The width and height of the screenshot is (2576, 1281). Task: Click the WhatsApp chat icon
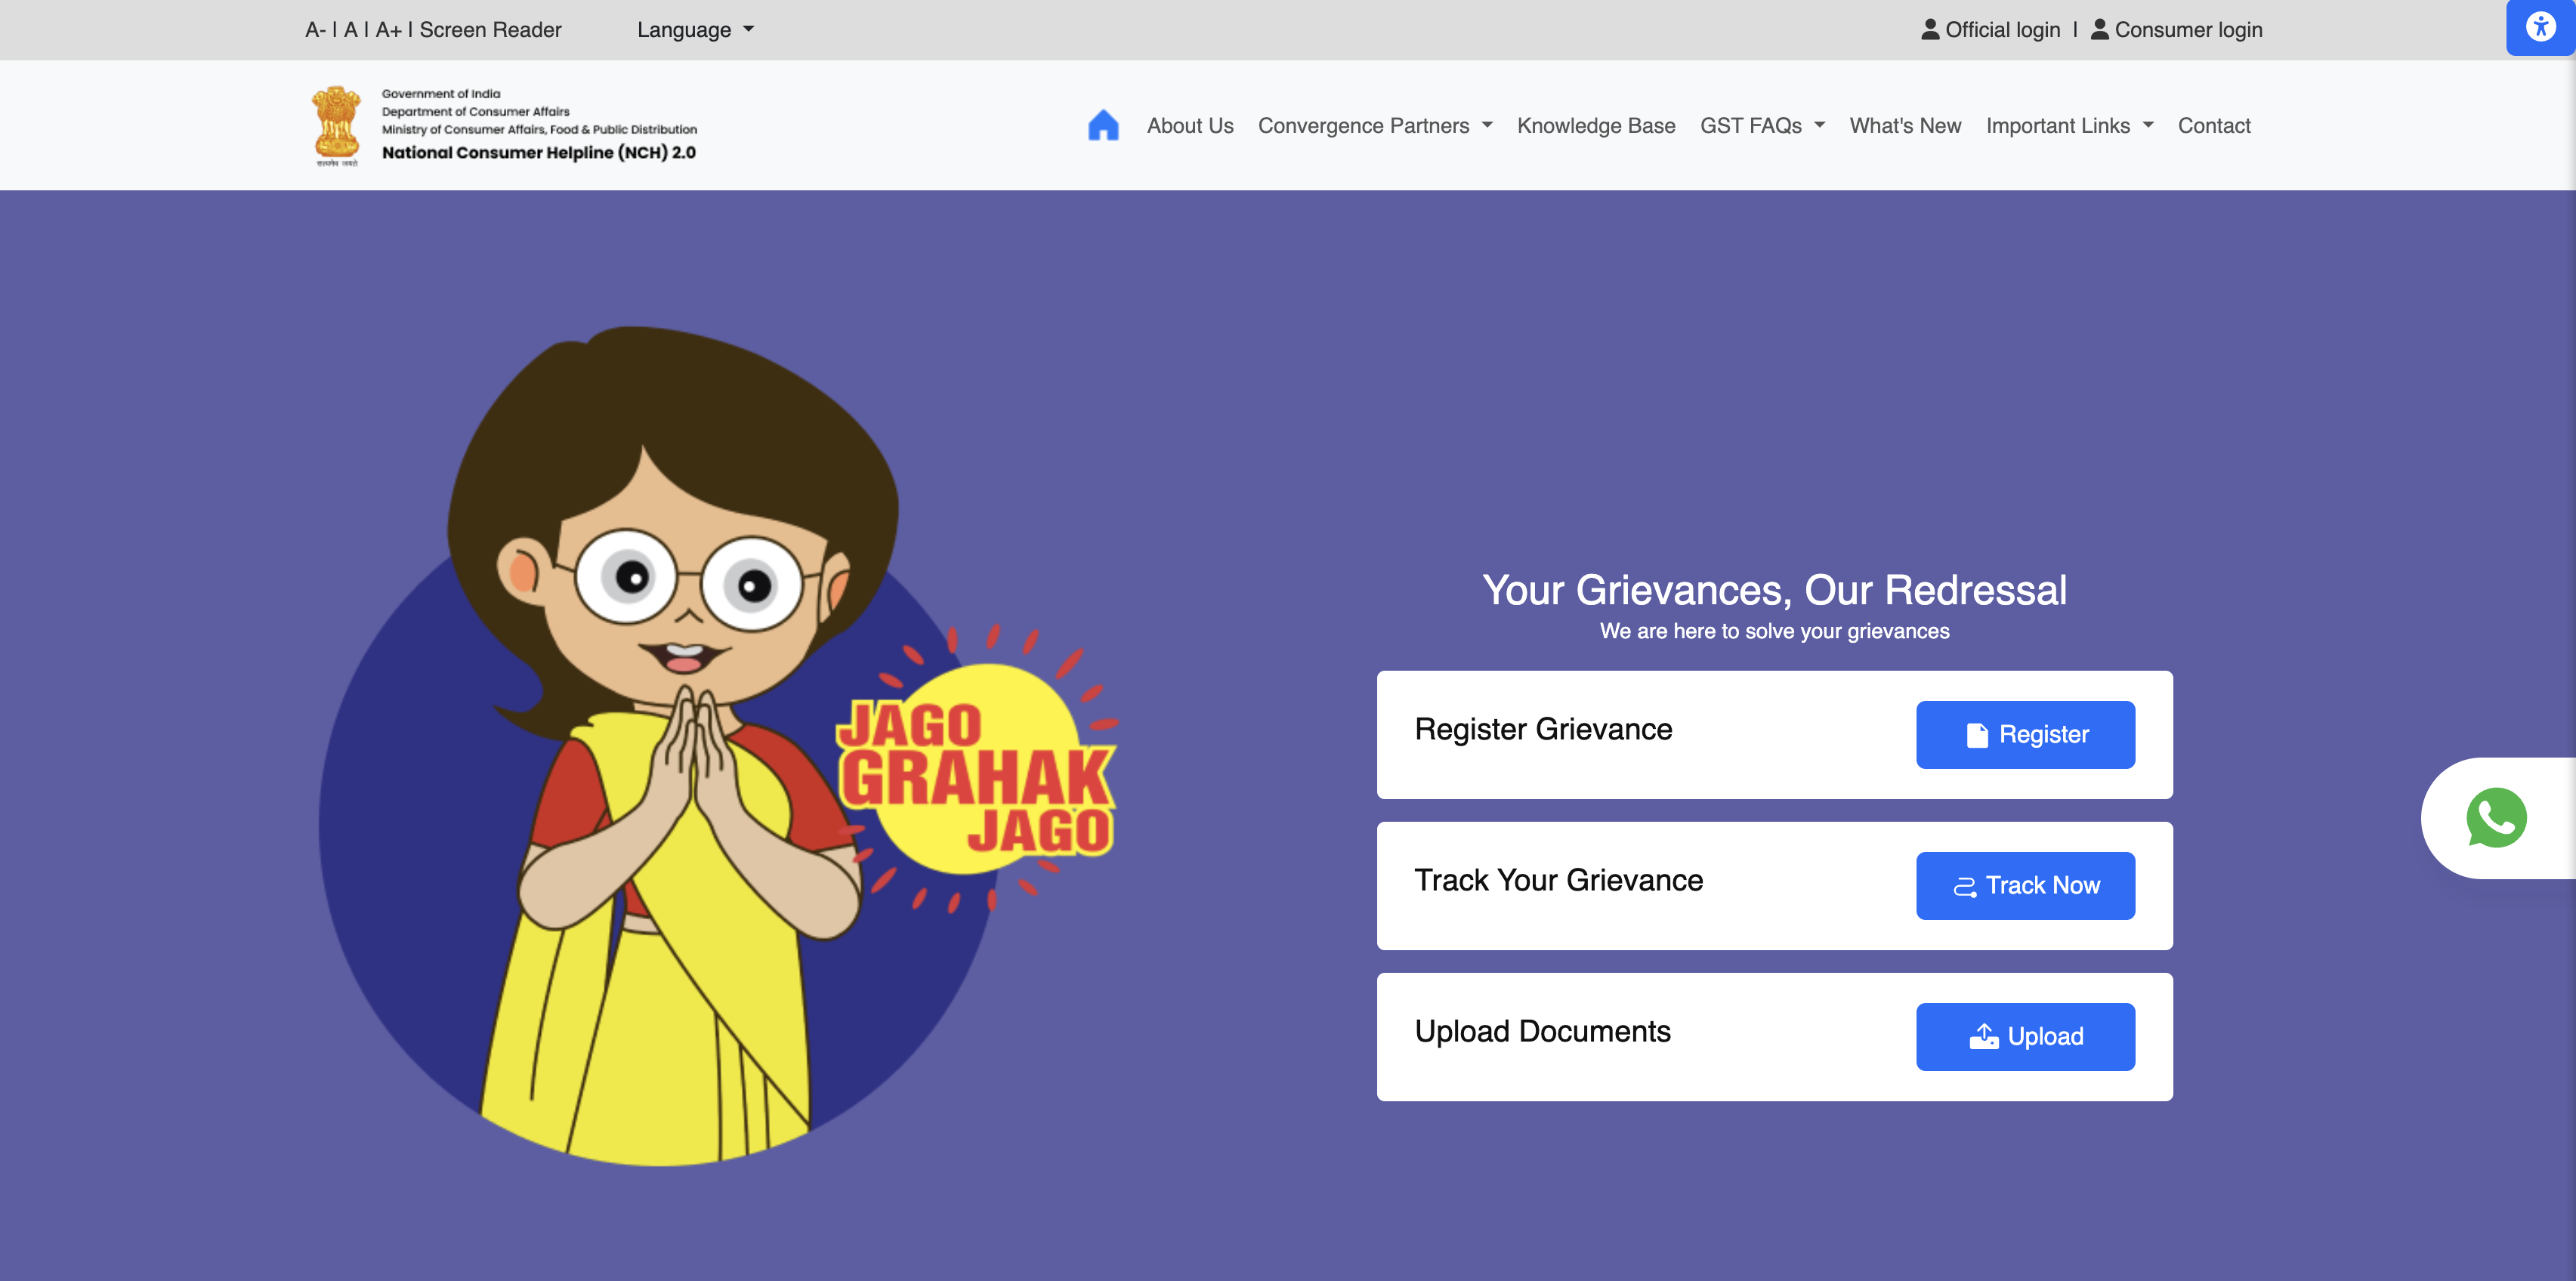2495,818
